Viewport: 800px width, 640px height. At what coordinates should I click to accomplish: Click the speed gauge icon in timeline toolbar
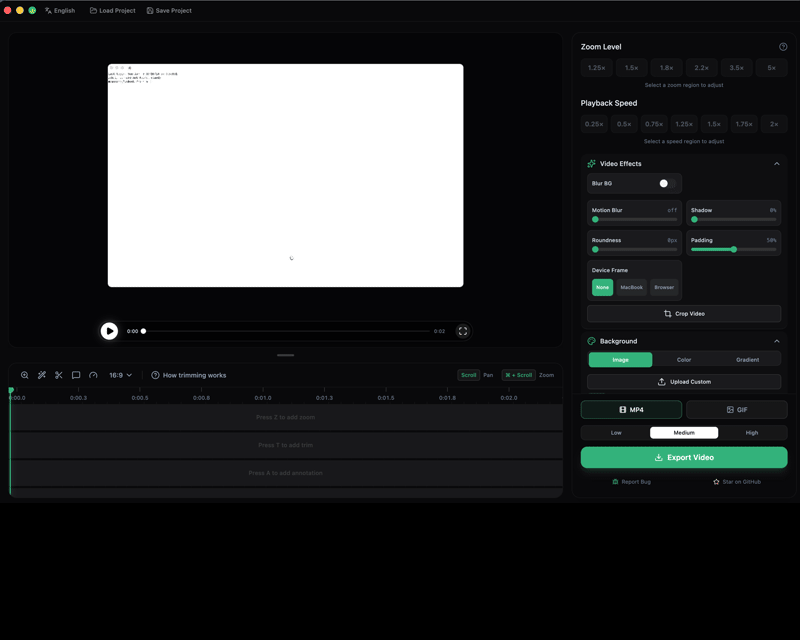click(93, 375)
